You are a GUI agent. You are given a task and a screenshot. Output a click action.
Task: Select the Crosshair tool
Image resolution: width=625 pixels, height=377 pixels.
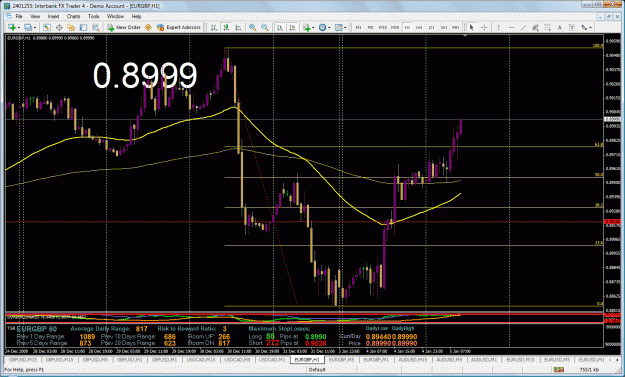pos(484,27)
